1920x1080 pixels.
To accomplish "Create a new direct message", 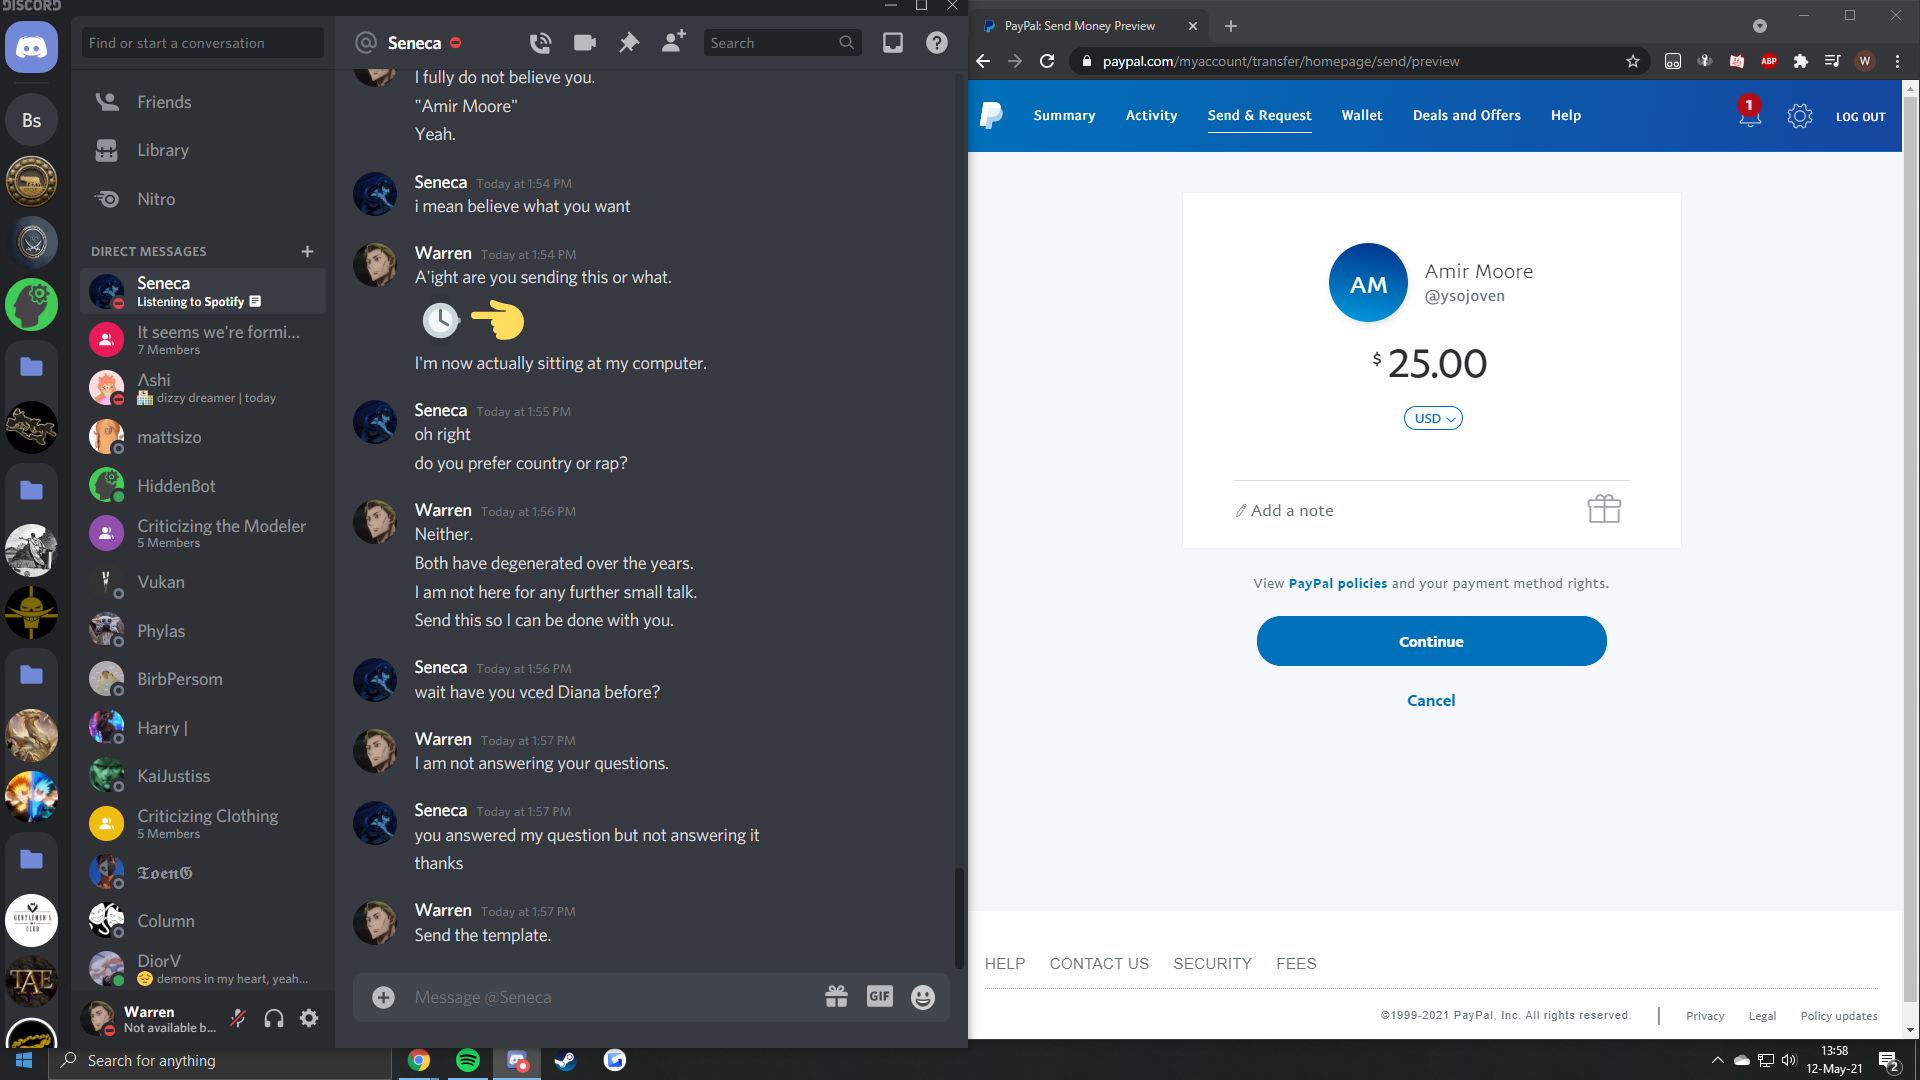I will click(x=308, y=251).
